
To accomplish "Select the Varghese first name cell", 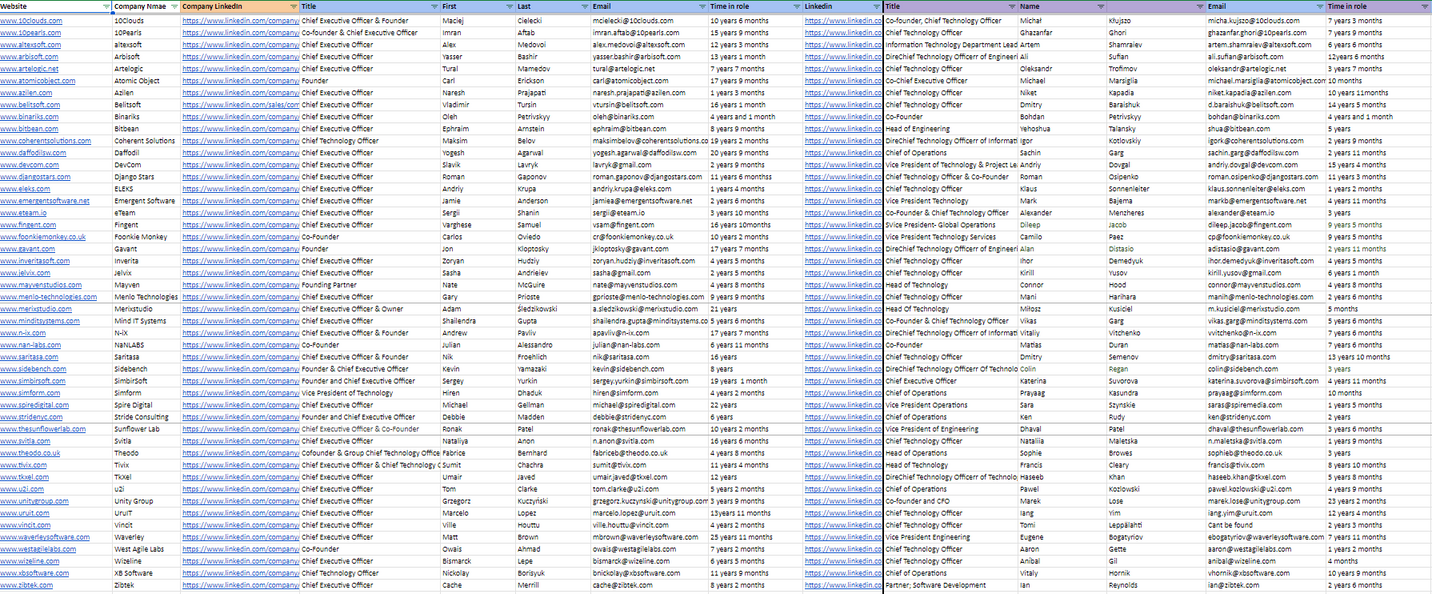I will 477,225.
